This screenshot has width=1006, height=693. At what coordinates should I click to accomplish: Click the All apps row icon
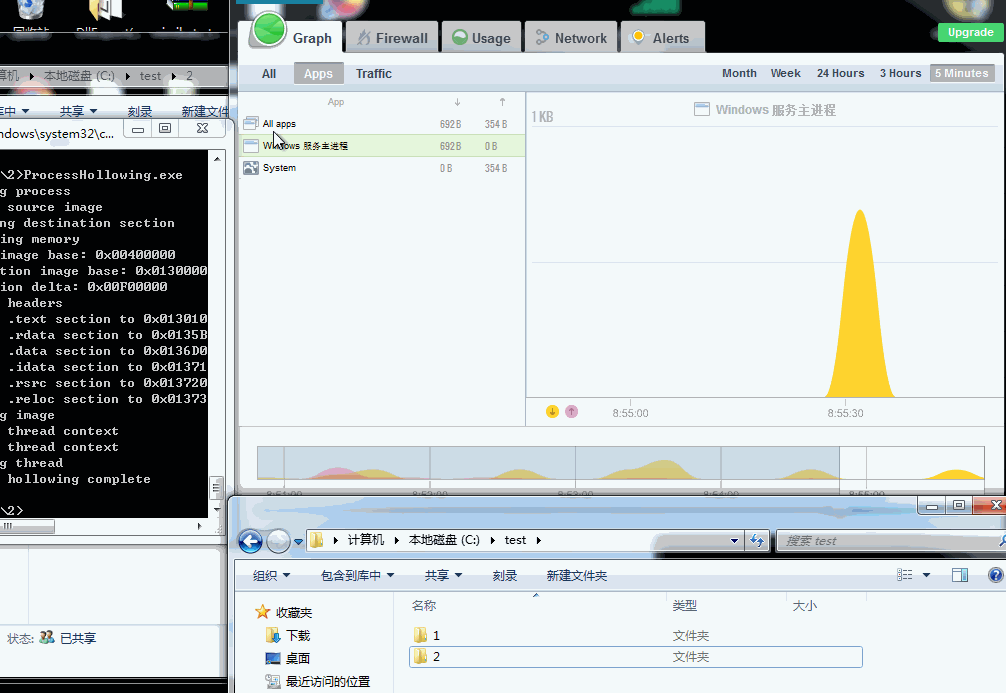pos(251,123)
